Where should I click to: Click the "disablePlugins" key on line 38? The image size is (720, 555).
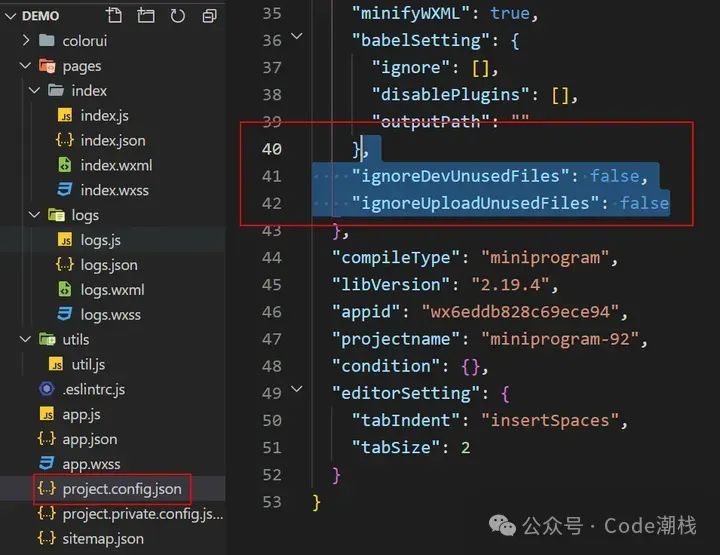point(450,95)
